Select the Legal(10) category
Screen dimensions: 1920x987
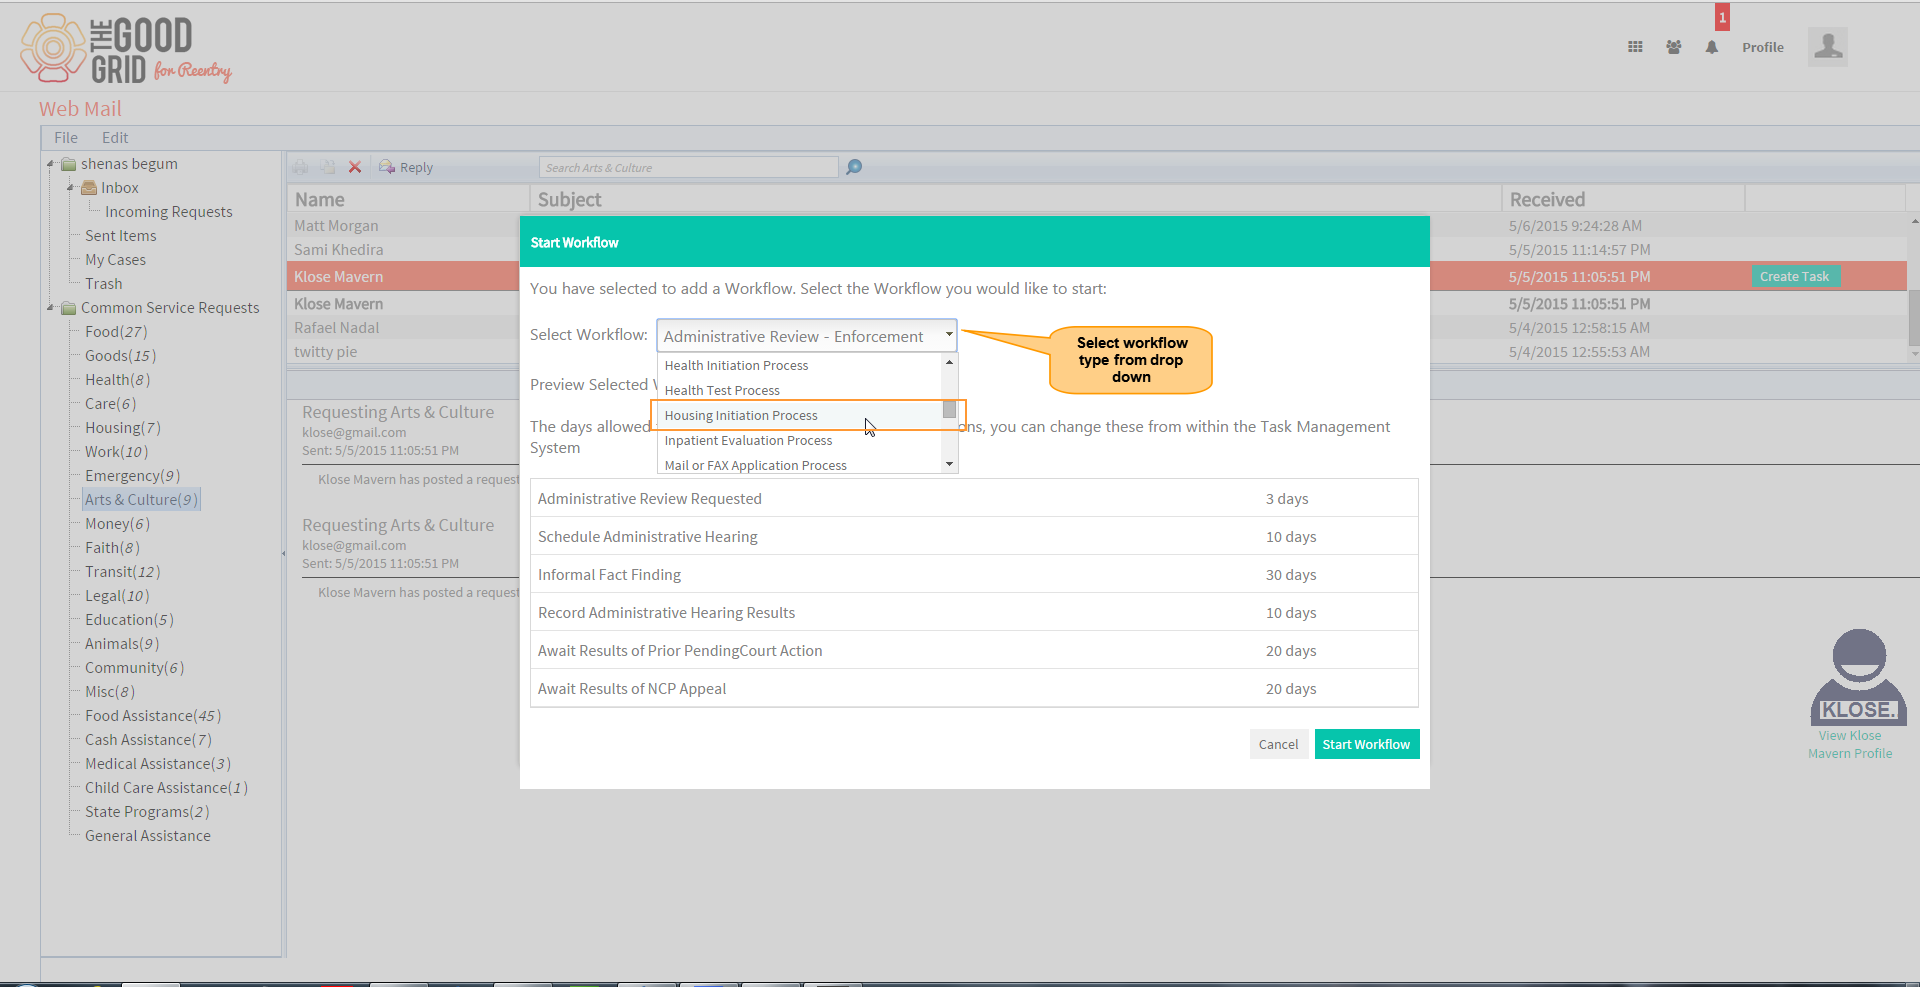[117, 596]
